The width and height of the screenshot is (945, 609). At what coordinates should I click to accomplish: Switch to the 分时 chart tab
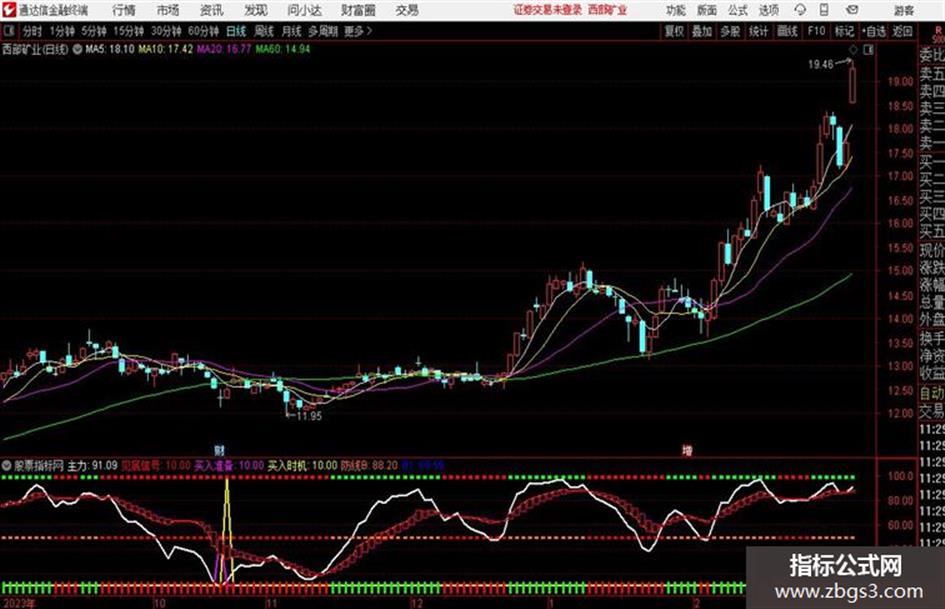coord(33,31)
